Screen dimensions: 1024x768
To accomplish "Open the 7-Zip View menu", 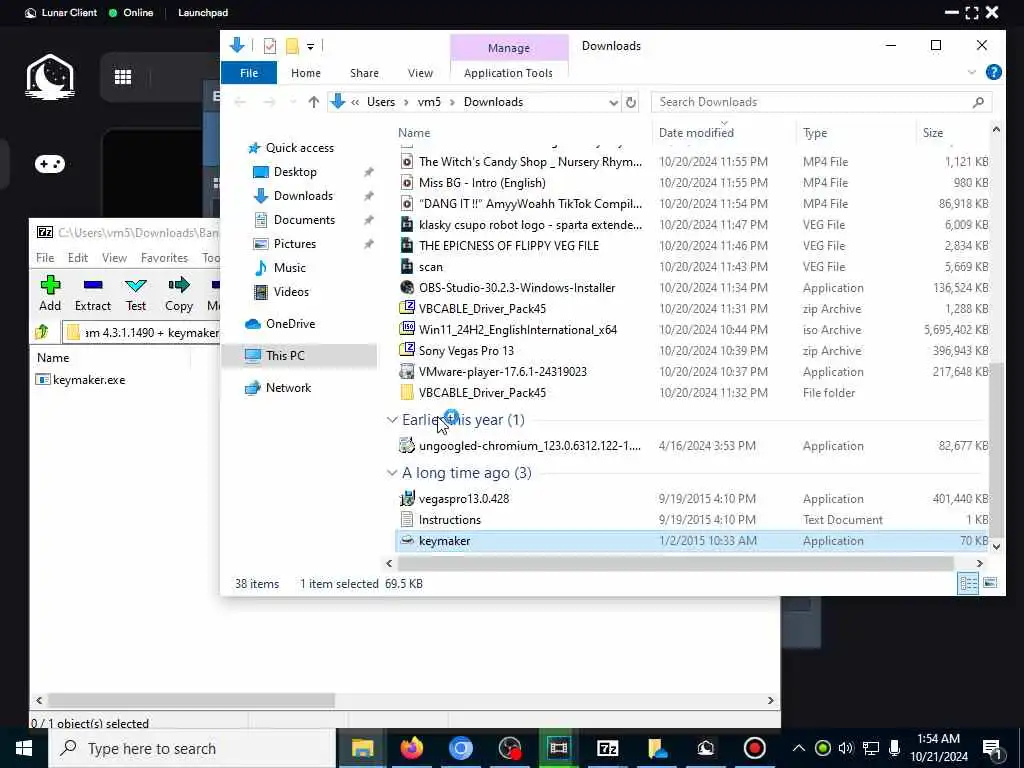I will (x=114, y=258).
